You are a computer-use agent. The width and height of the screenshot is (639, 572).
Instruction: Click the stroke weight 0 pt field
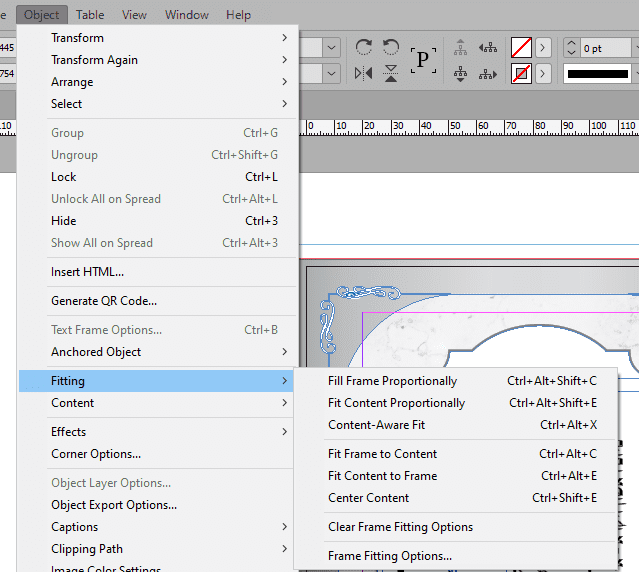607,48
